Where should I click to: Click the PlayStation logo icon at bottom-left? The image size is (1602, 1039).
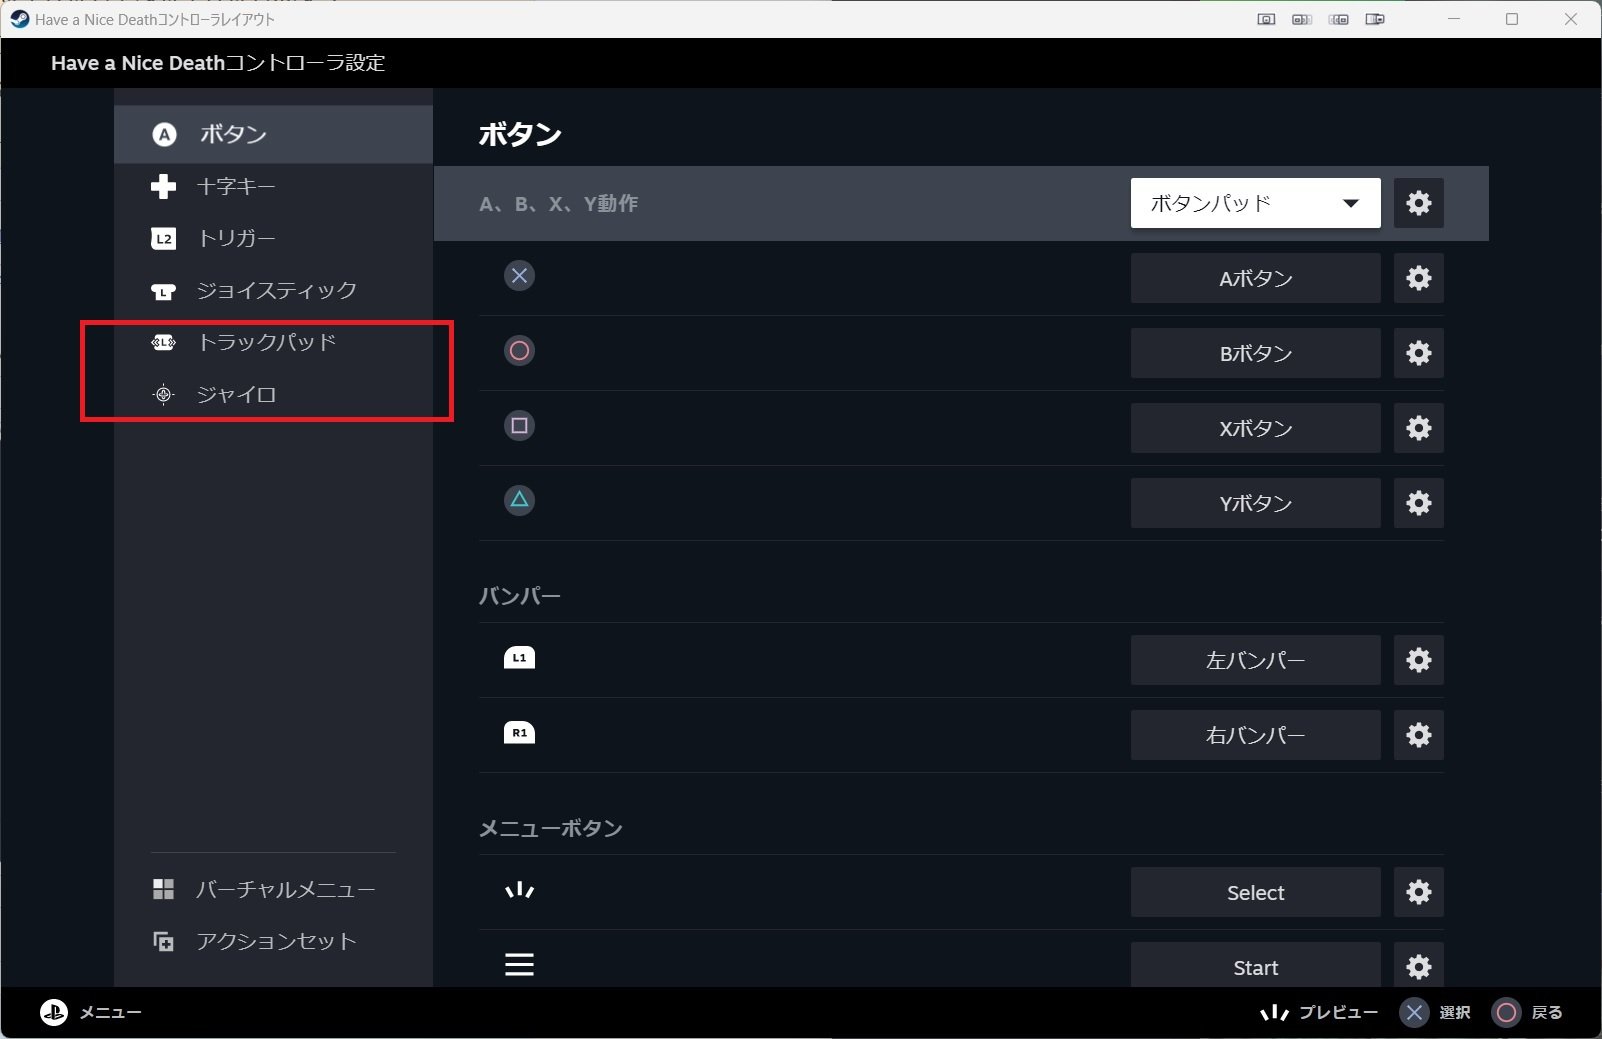(53, 1012)
